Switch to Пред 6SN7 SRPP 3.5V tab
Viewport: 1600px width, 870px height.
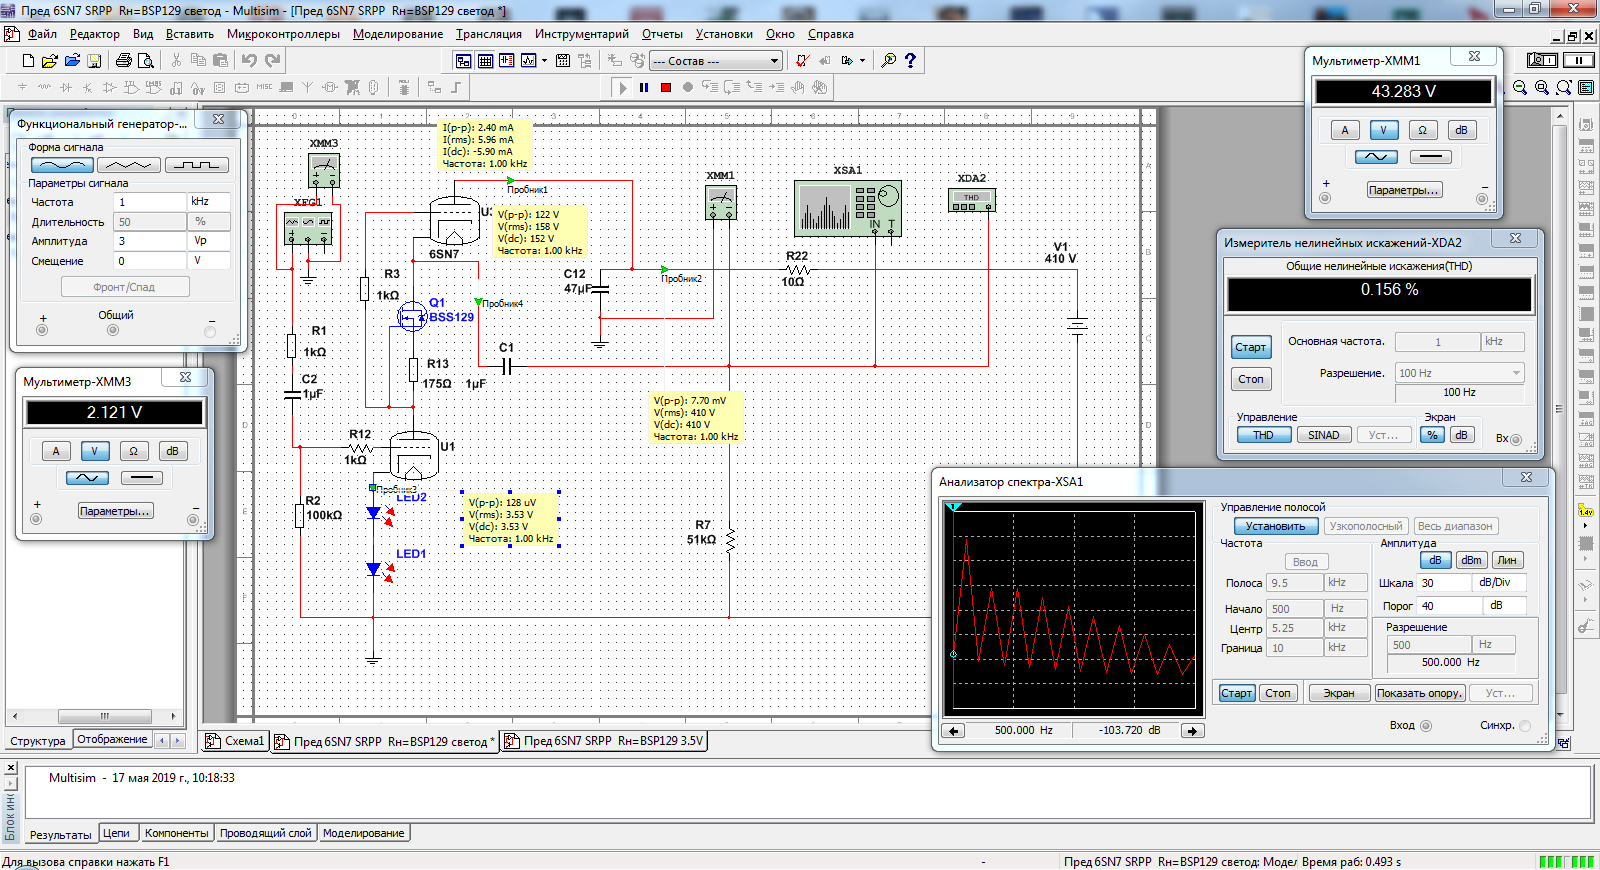point(604,741)
